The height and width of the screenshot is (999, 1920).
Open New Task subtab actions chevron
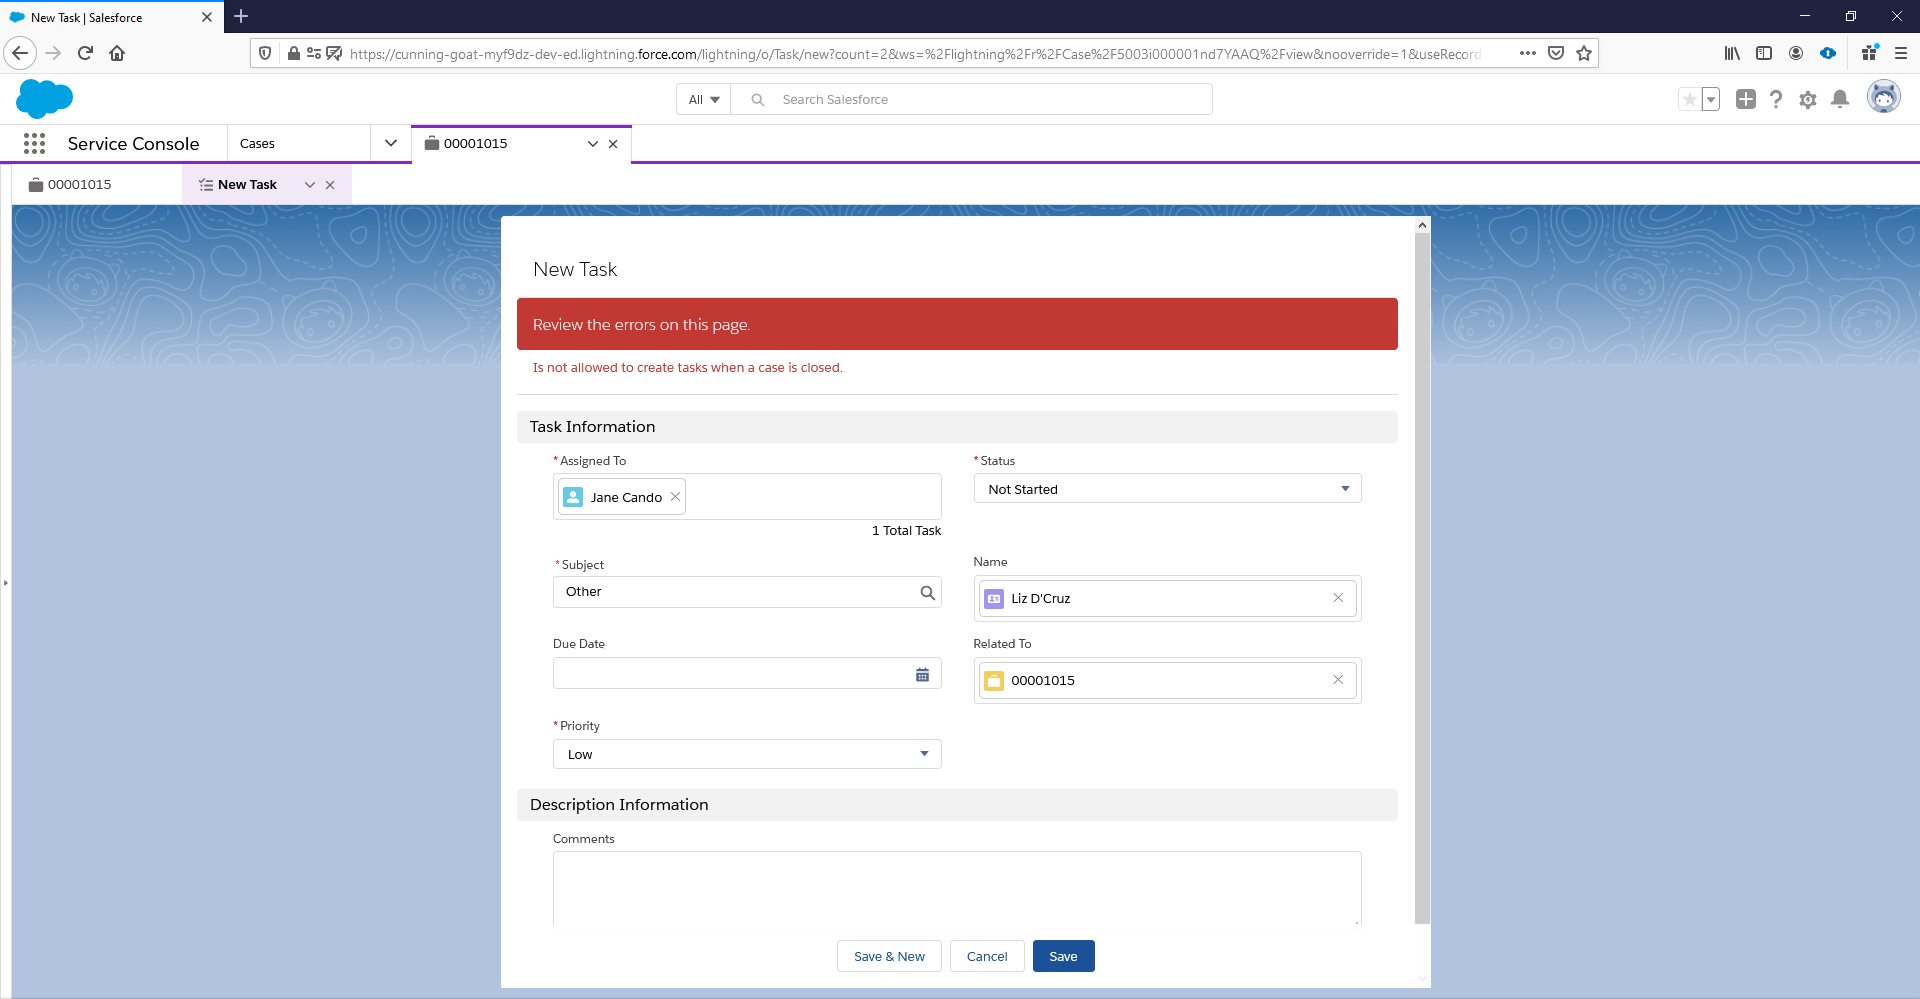click(310, 185)
